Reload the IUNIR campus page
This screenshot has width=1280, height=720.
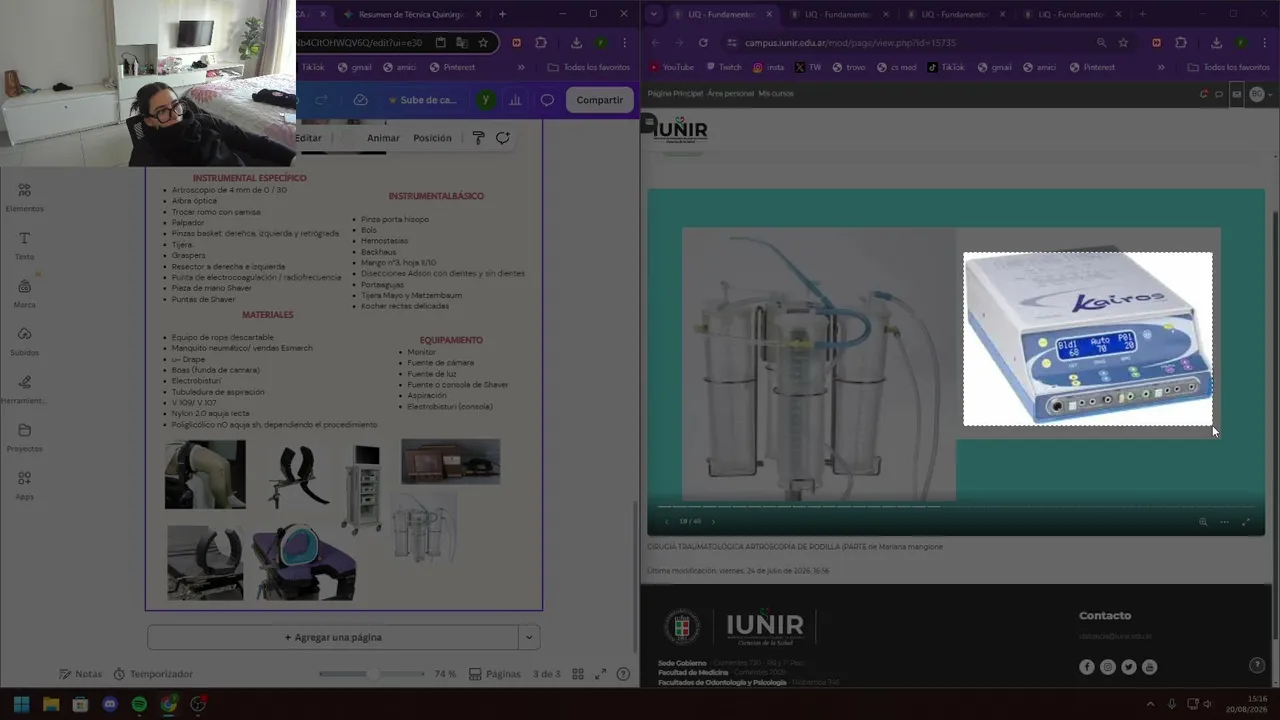(x=703, y=43)
